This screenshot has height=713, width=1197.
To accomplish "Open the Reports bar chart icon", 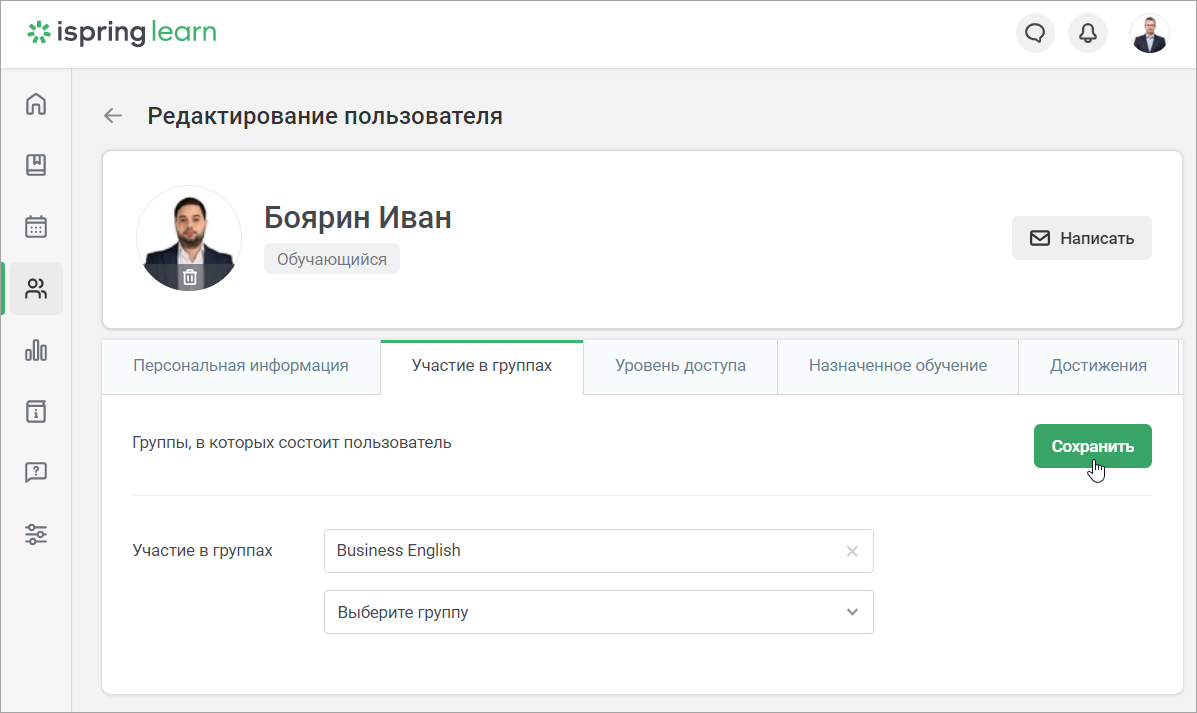I will point(36,350).
